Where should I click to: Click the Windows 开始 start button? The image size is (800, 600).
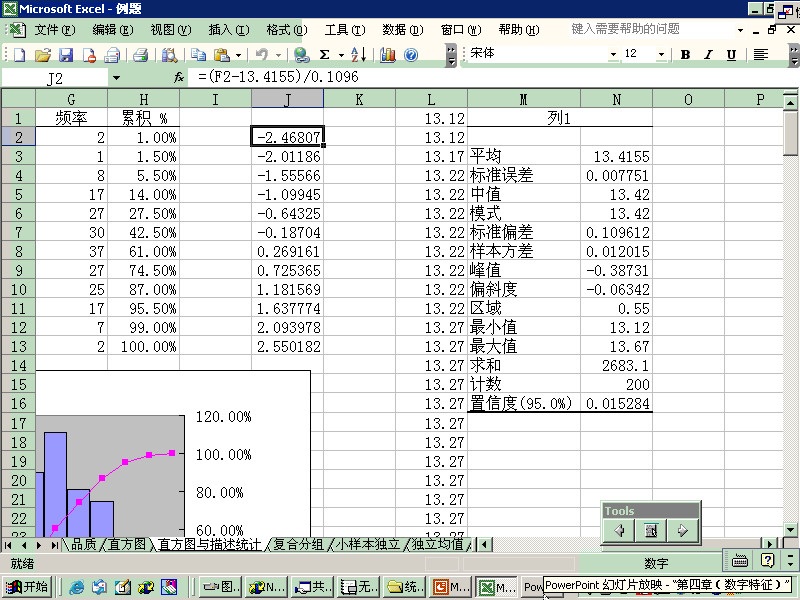tap(27, 587)
